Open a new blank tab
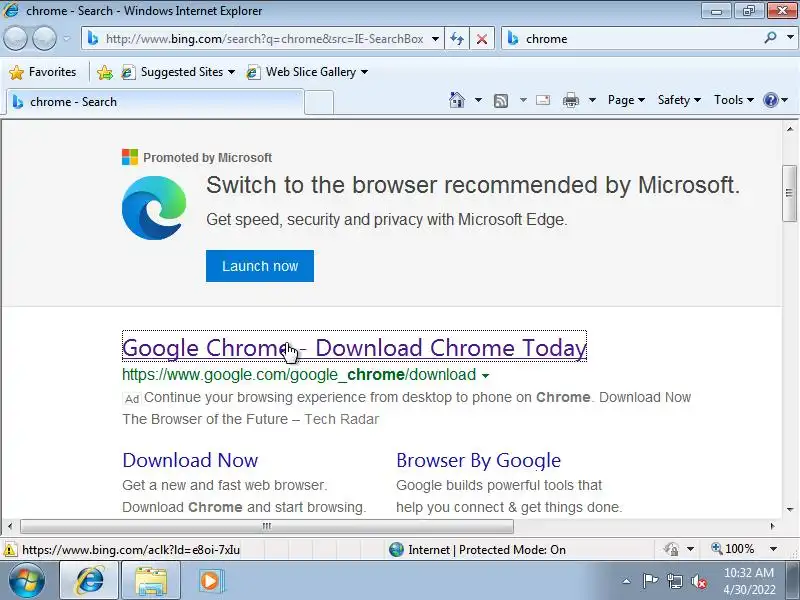Viewport: 800px width, 600px height. click(x=319, y=103)
